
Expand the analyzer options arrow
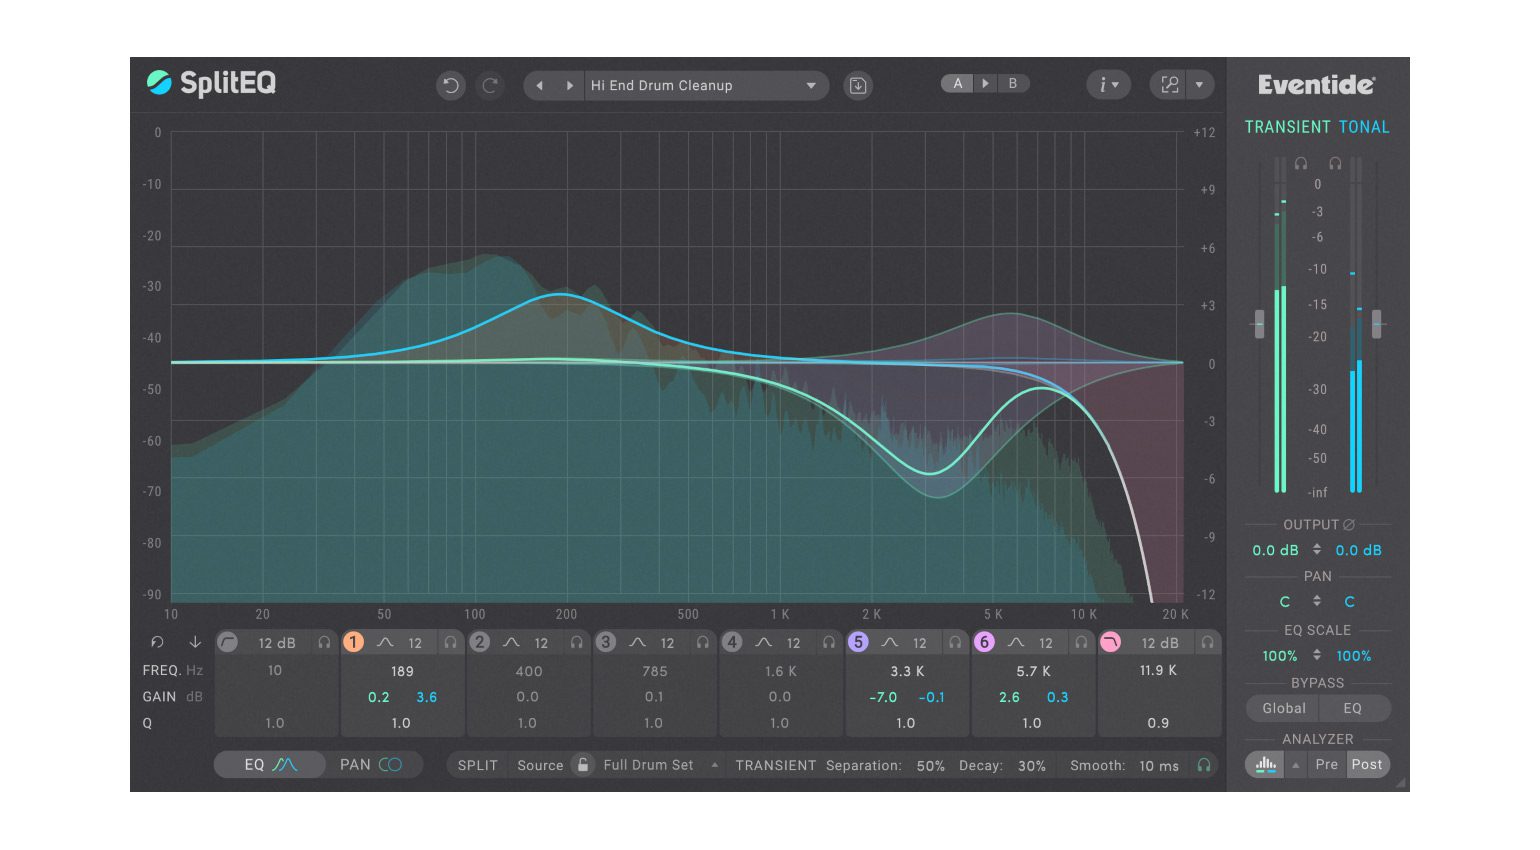click(x=1296, y=765)
